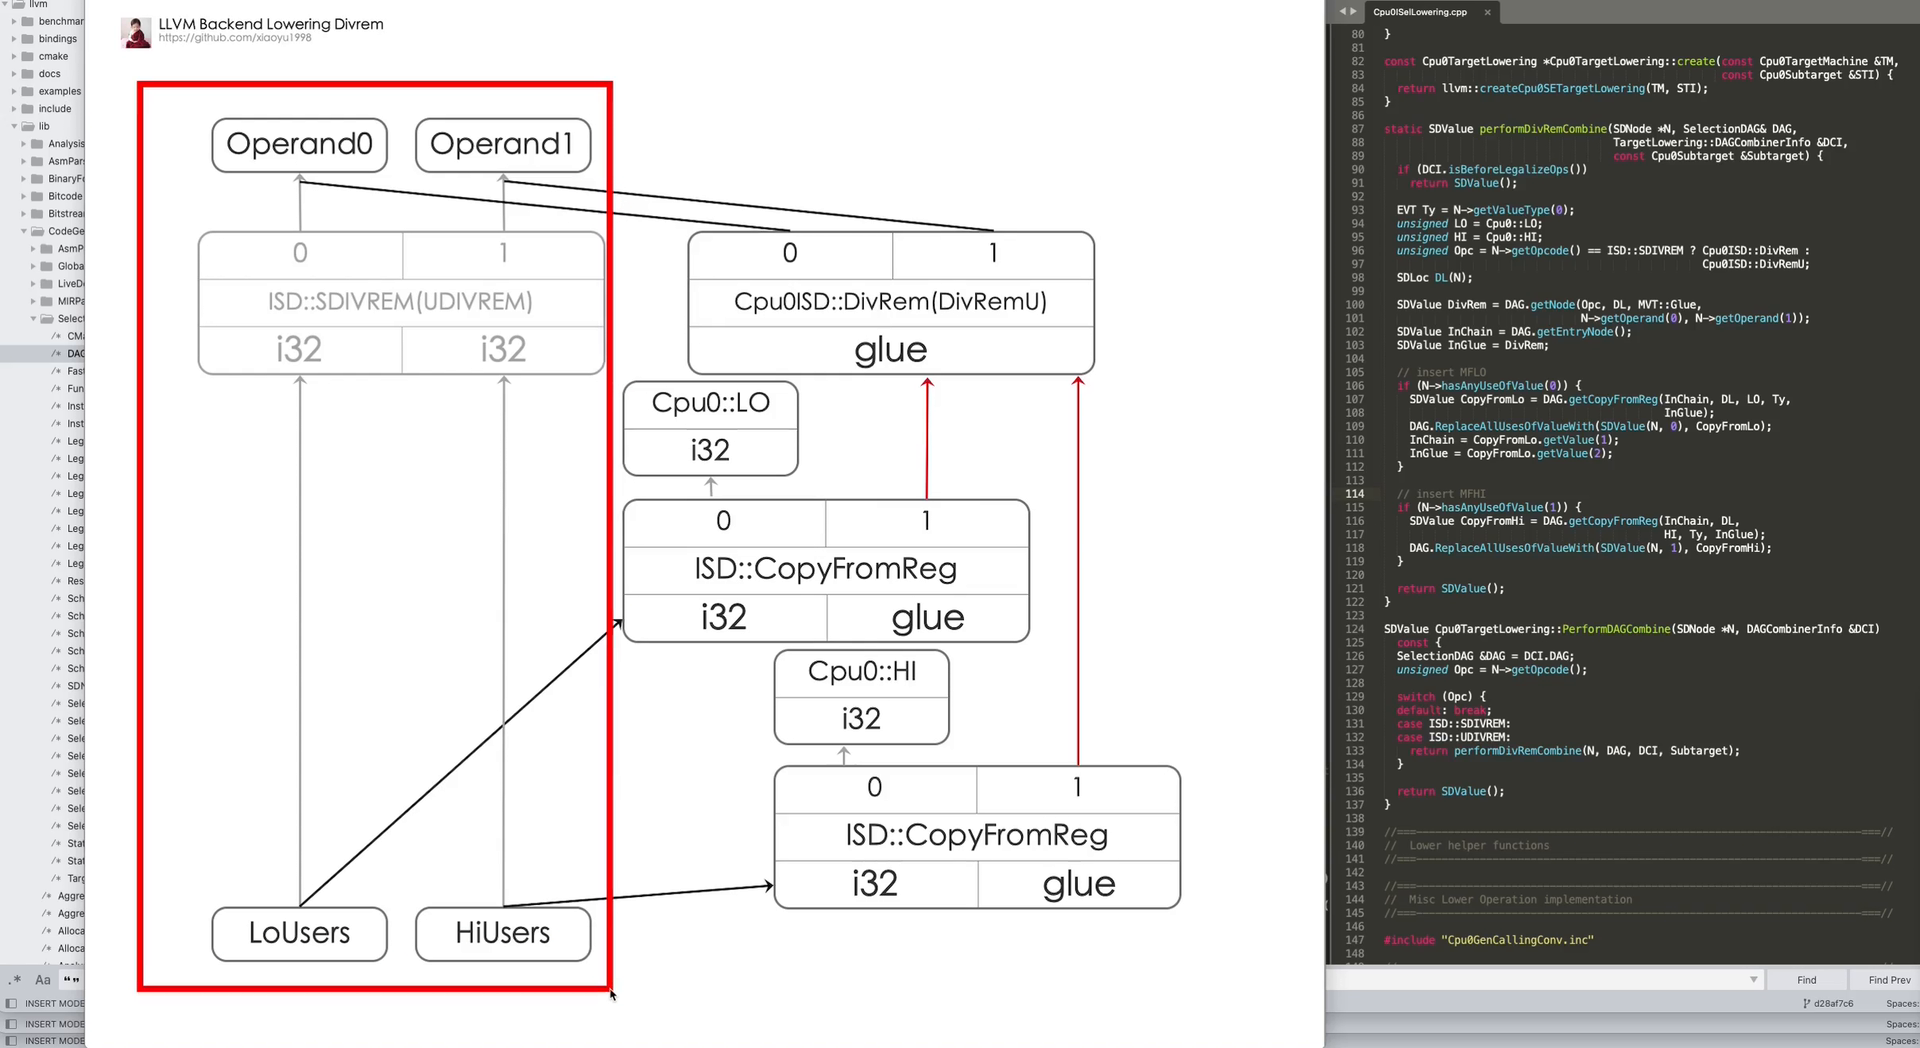Screen dimensions: 1920x1048
Task: Click the file icon beside SDN
Action: [x=57, y=686]
